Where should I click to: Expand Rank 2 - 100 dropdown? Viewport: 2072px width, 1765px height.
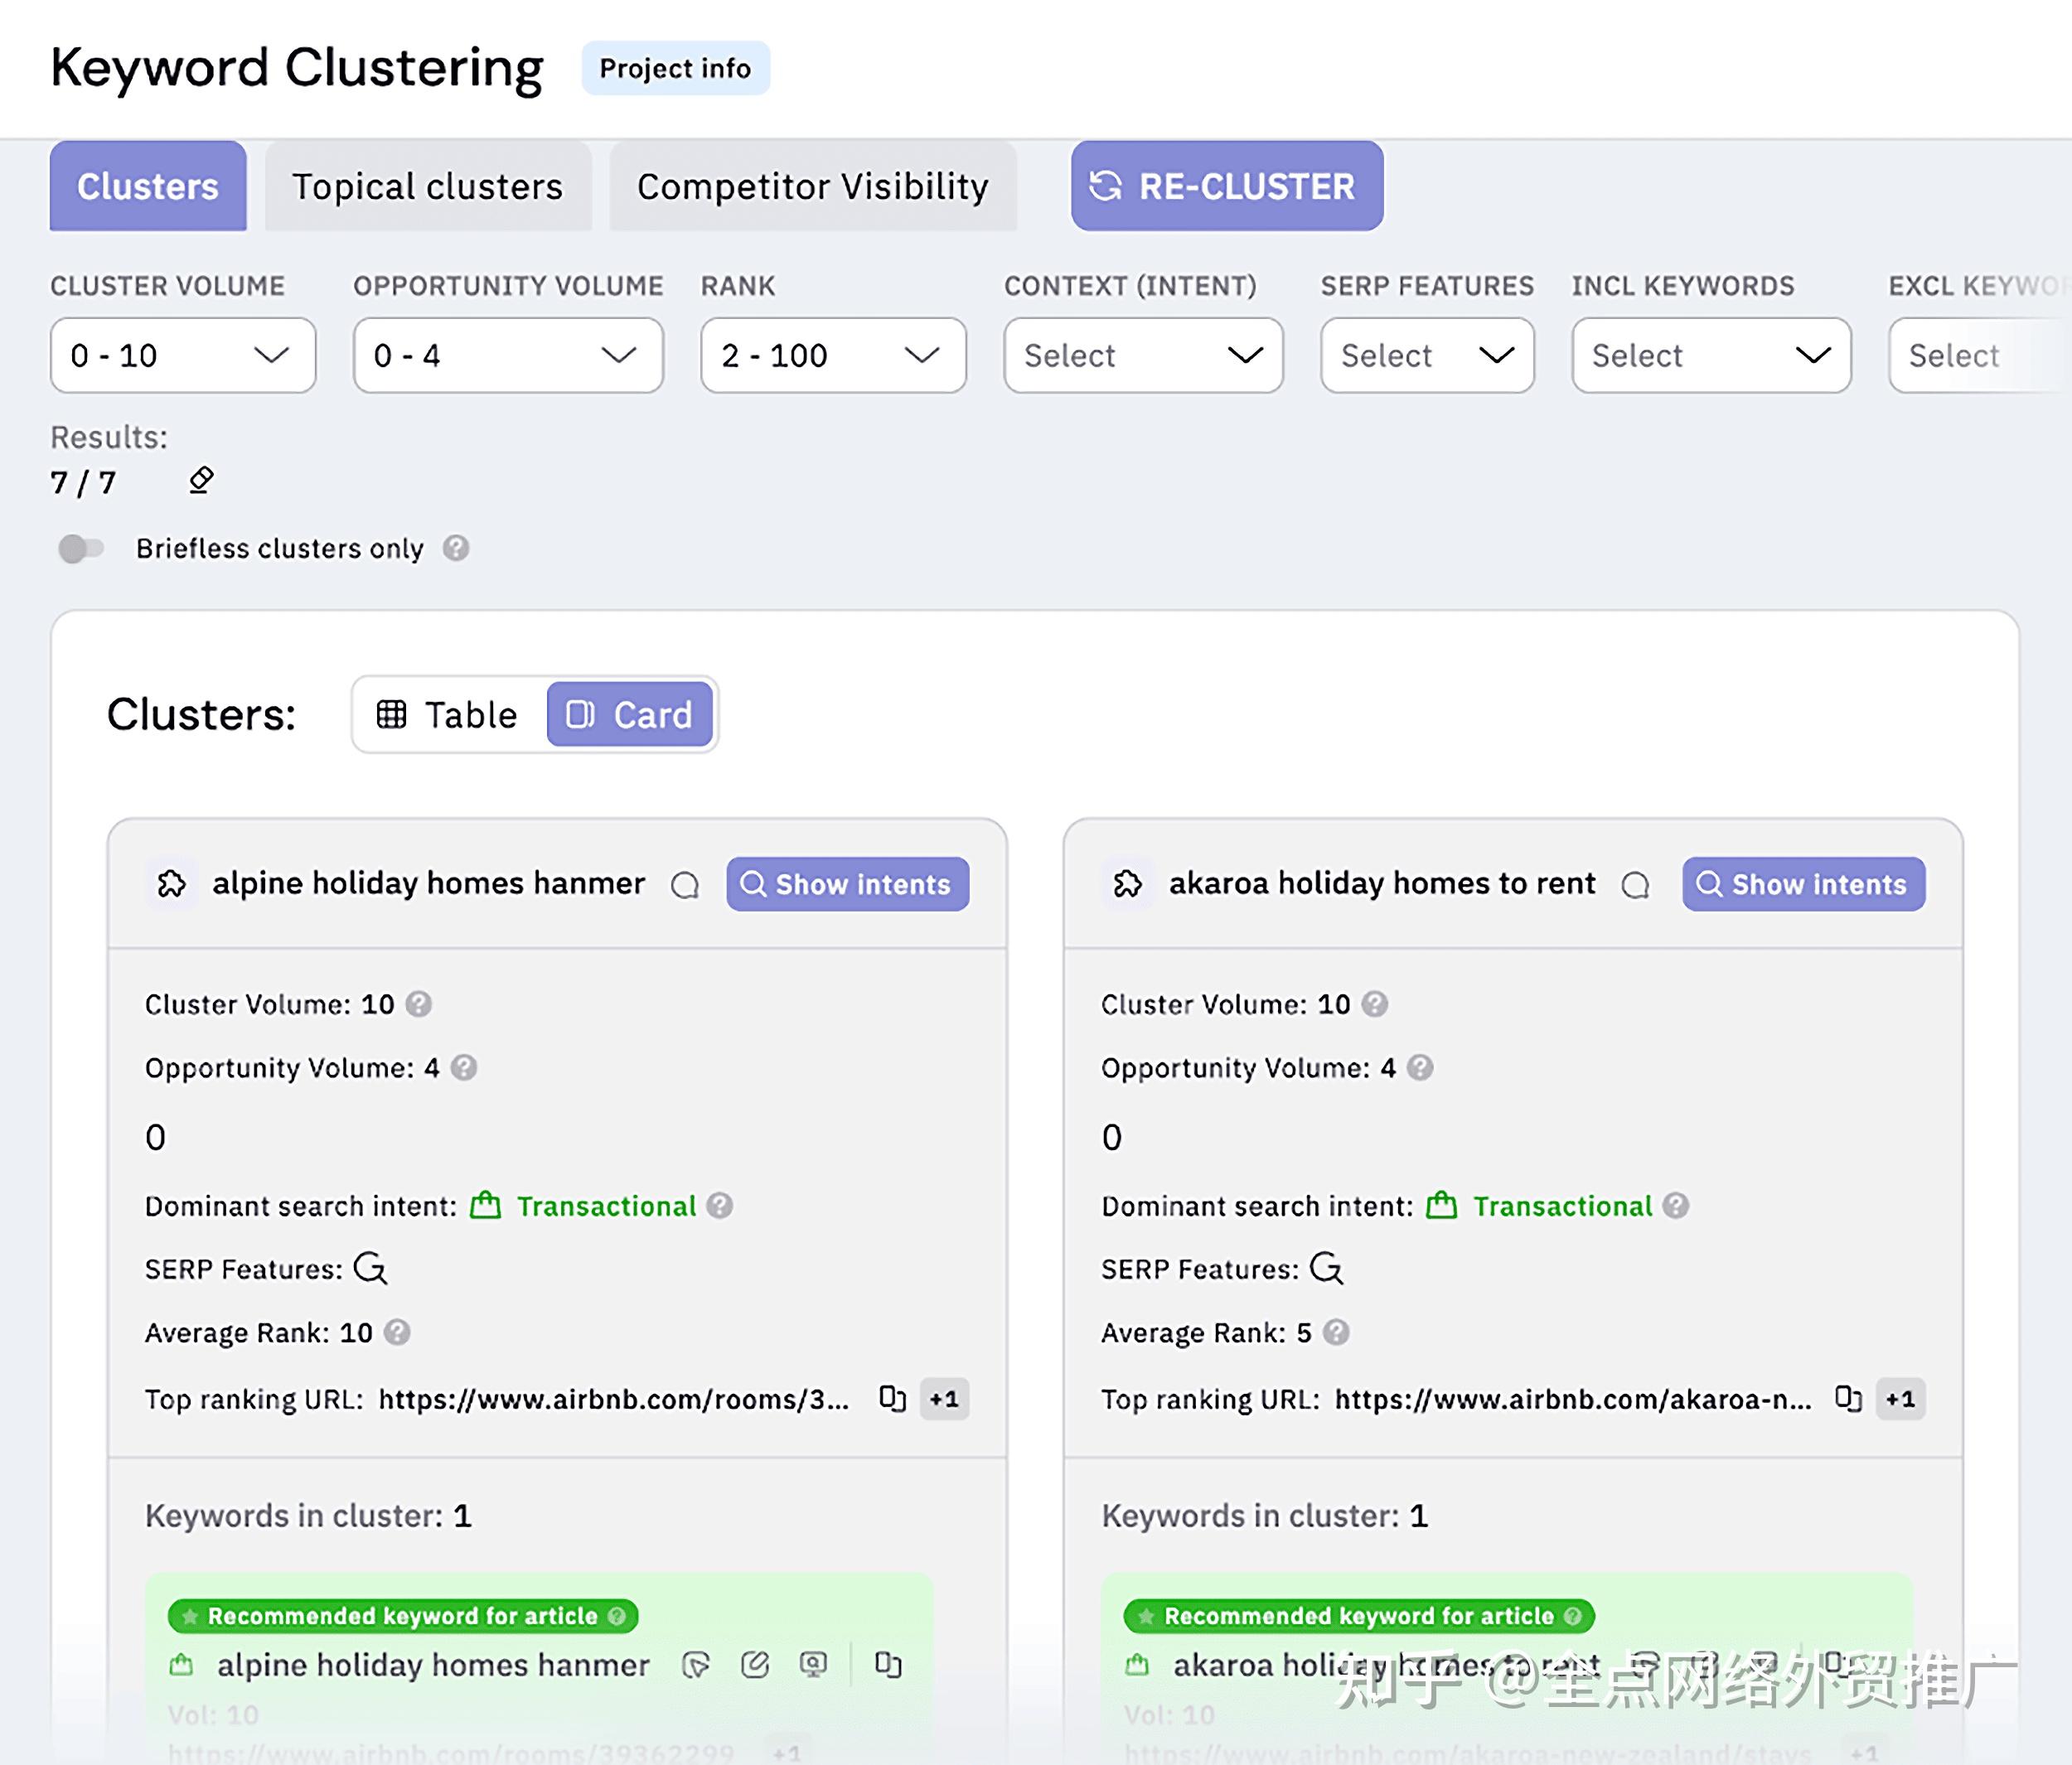click(x=833, y=355)
